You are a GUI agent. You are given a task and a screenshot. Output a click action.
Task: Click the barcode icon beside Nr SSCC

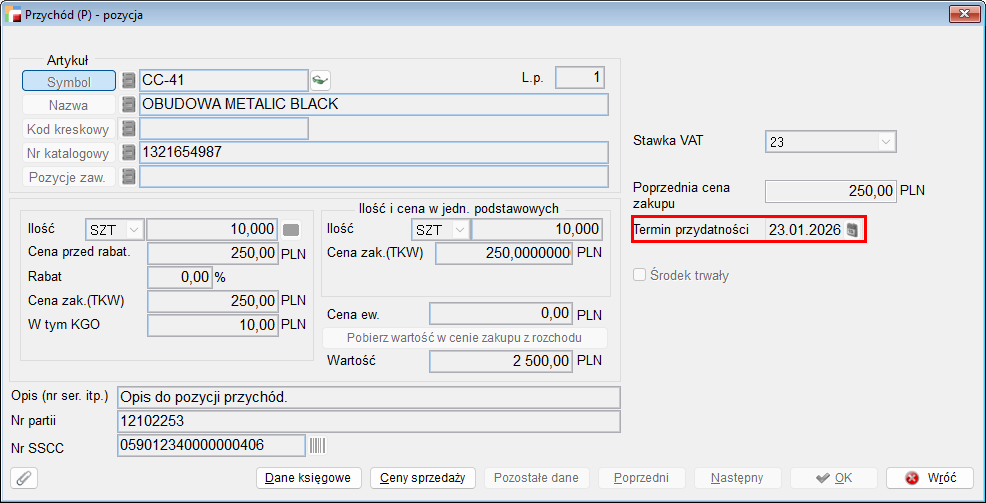click(318, 445)
